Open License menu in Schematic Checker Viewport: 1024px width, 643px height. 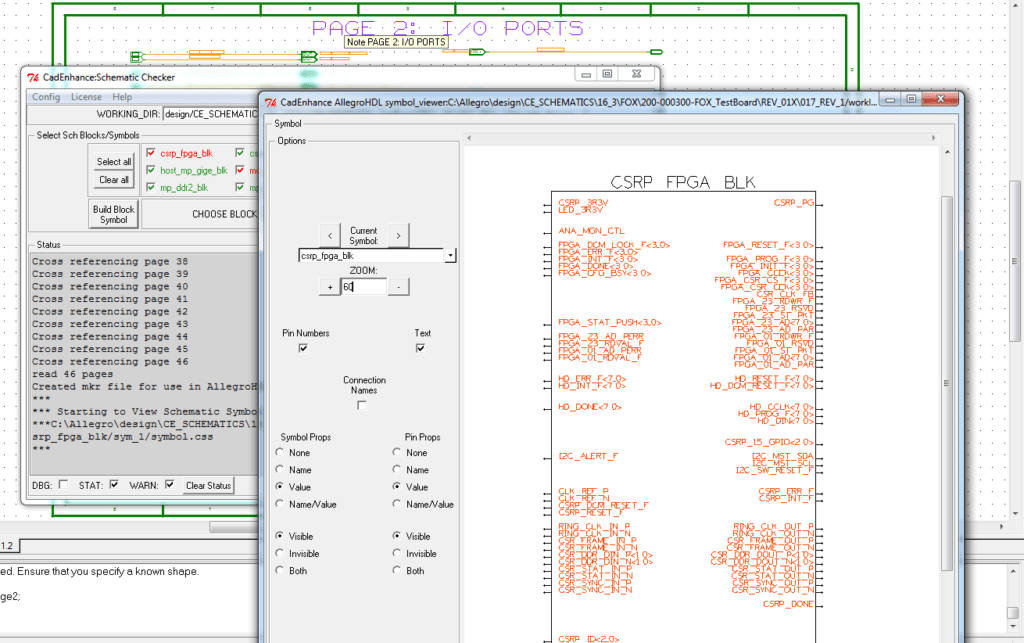click(86, 97)
